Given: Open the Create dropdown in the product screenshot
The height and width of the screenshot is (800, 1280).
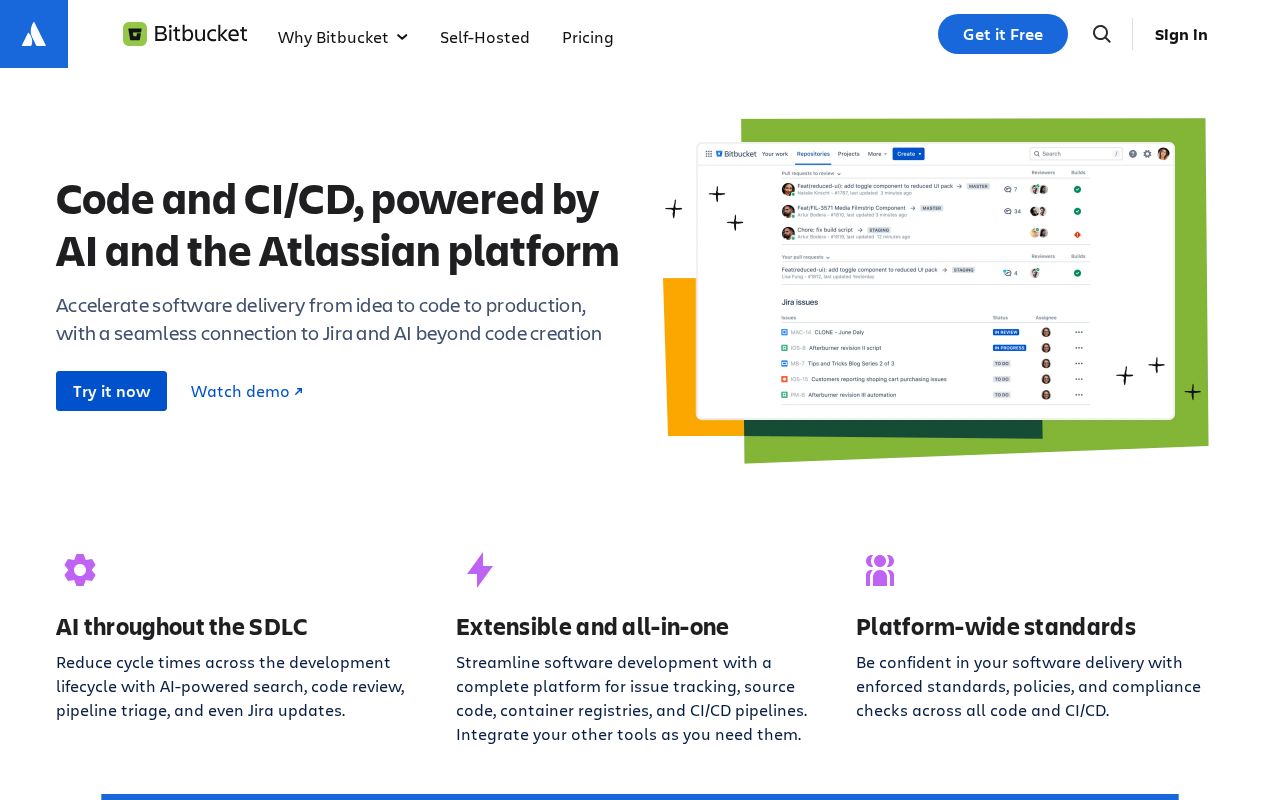Looking at the screenshot, I should point(907,153).
